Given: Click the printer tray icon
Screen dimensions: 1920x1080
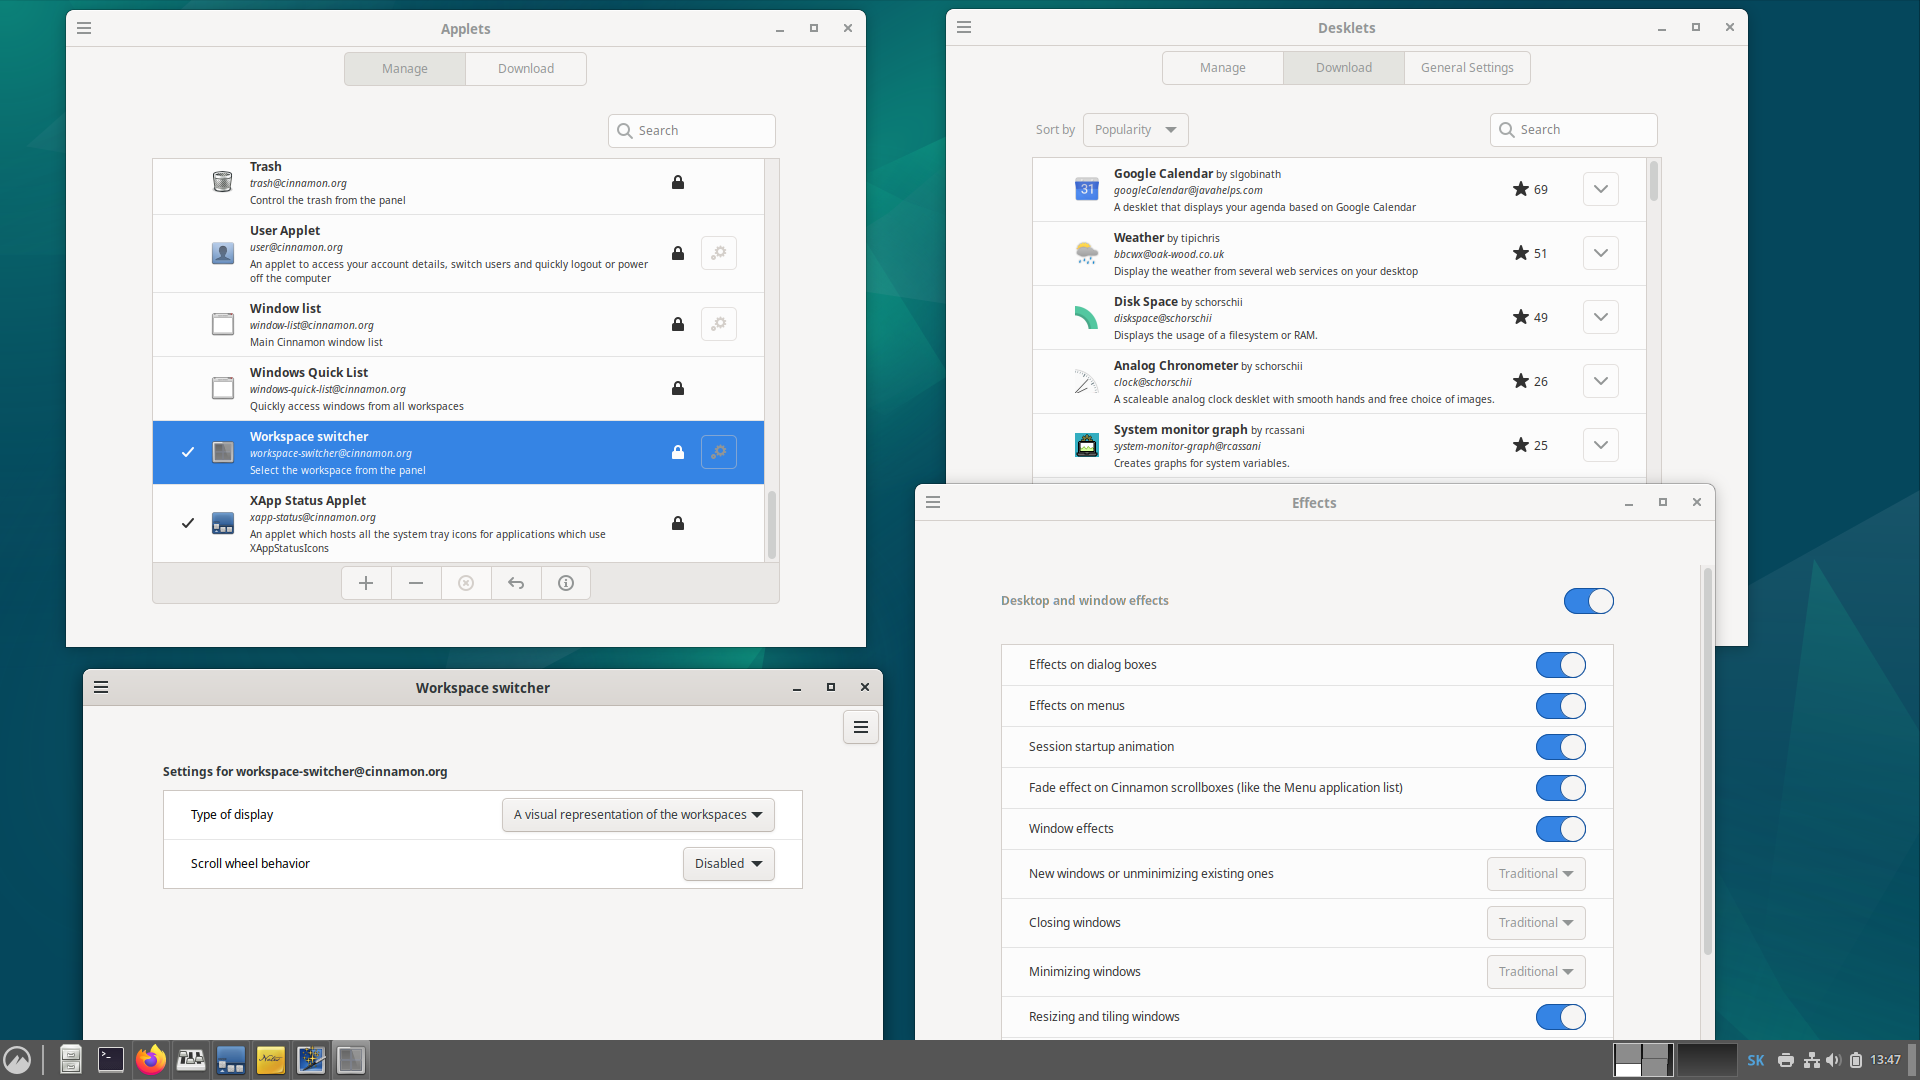Looking at the screenshot, I should point(1786,1060).
